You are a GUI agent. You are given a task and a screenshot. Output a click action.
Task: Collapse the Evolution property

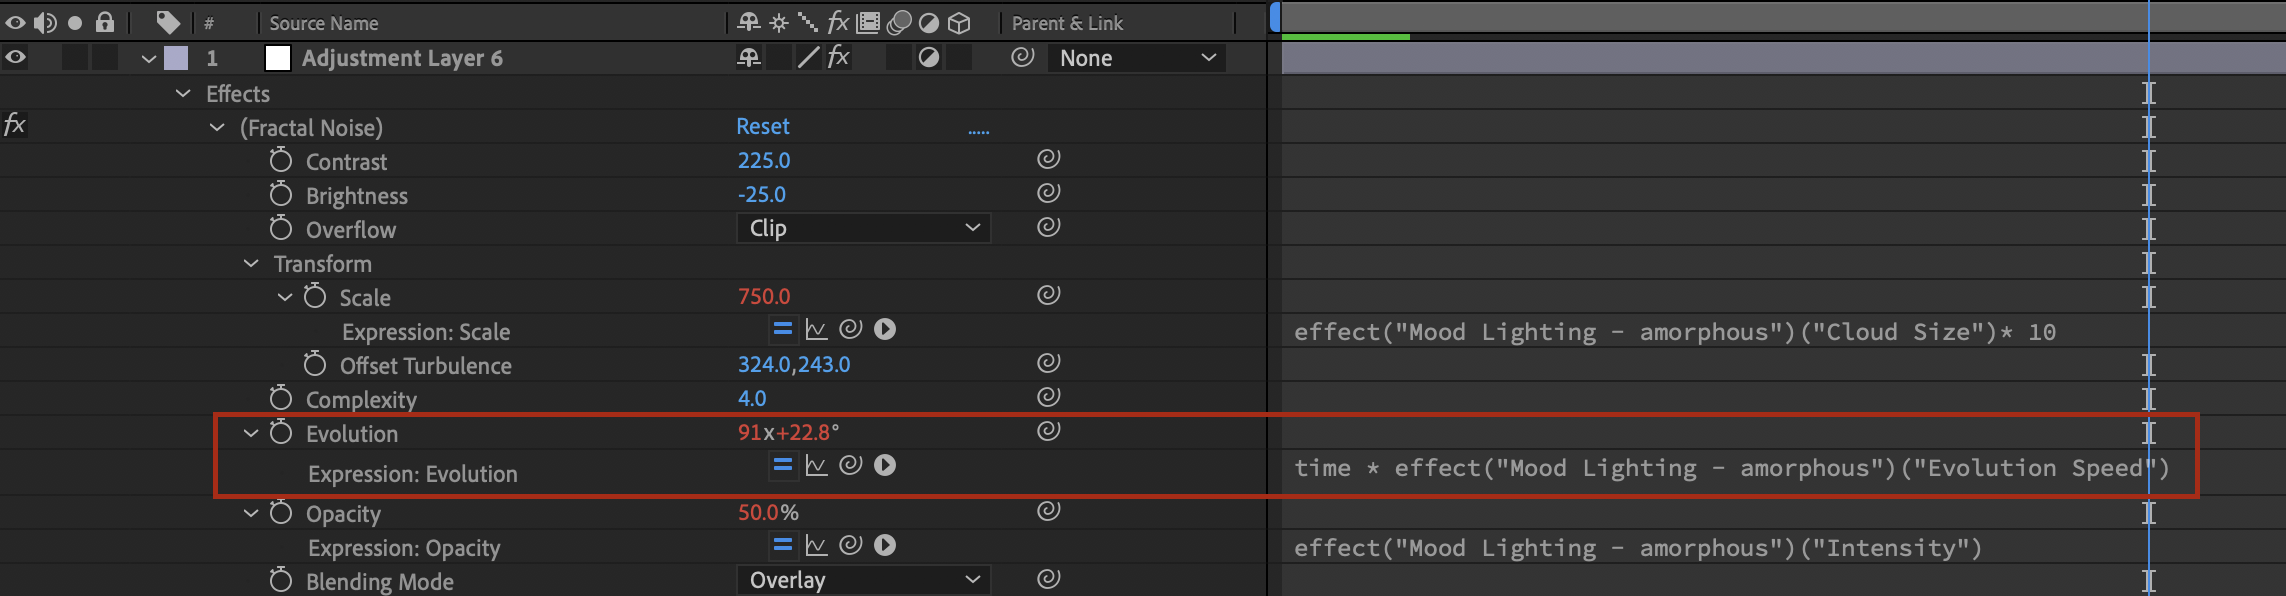tap(251, 433)
